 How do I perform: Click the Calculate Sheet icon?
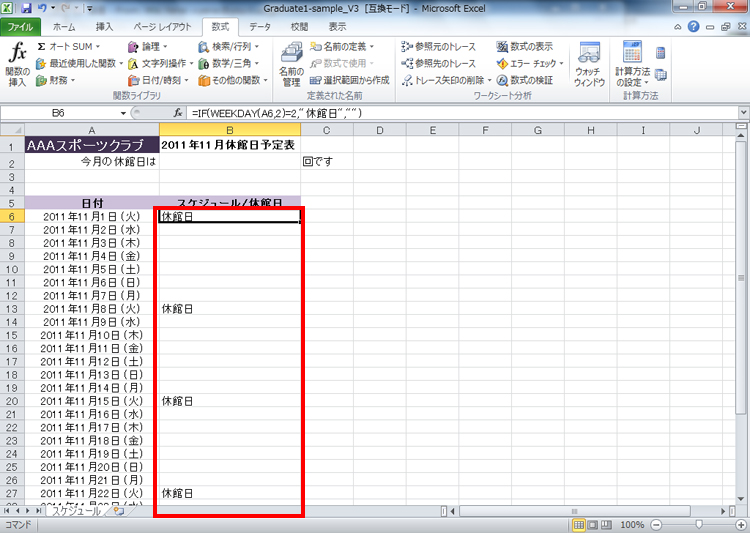pyautogui.click(x=661, y=75)
